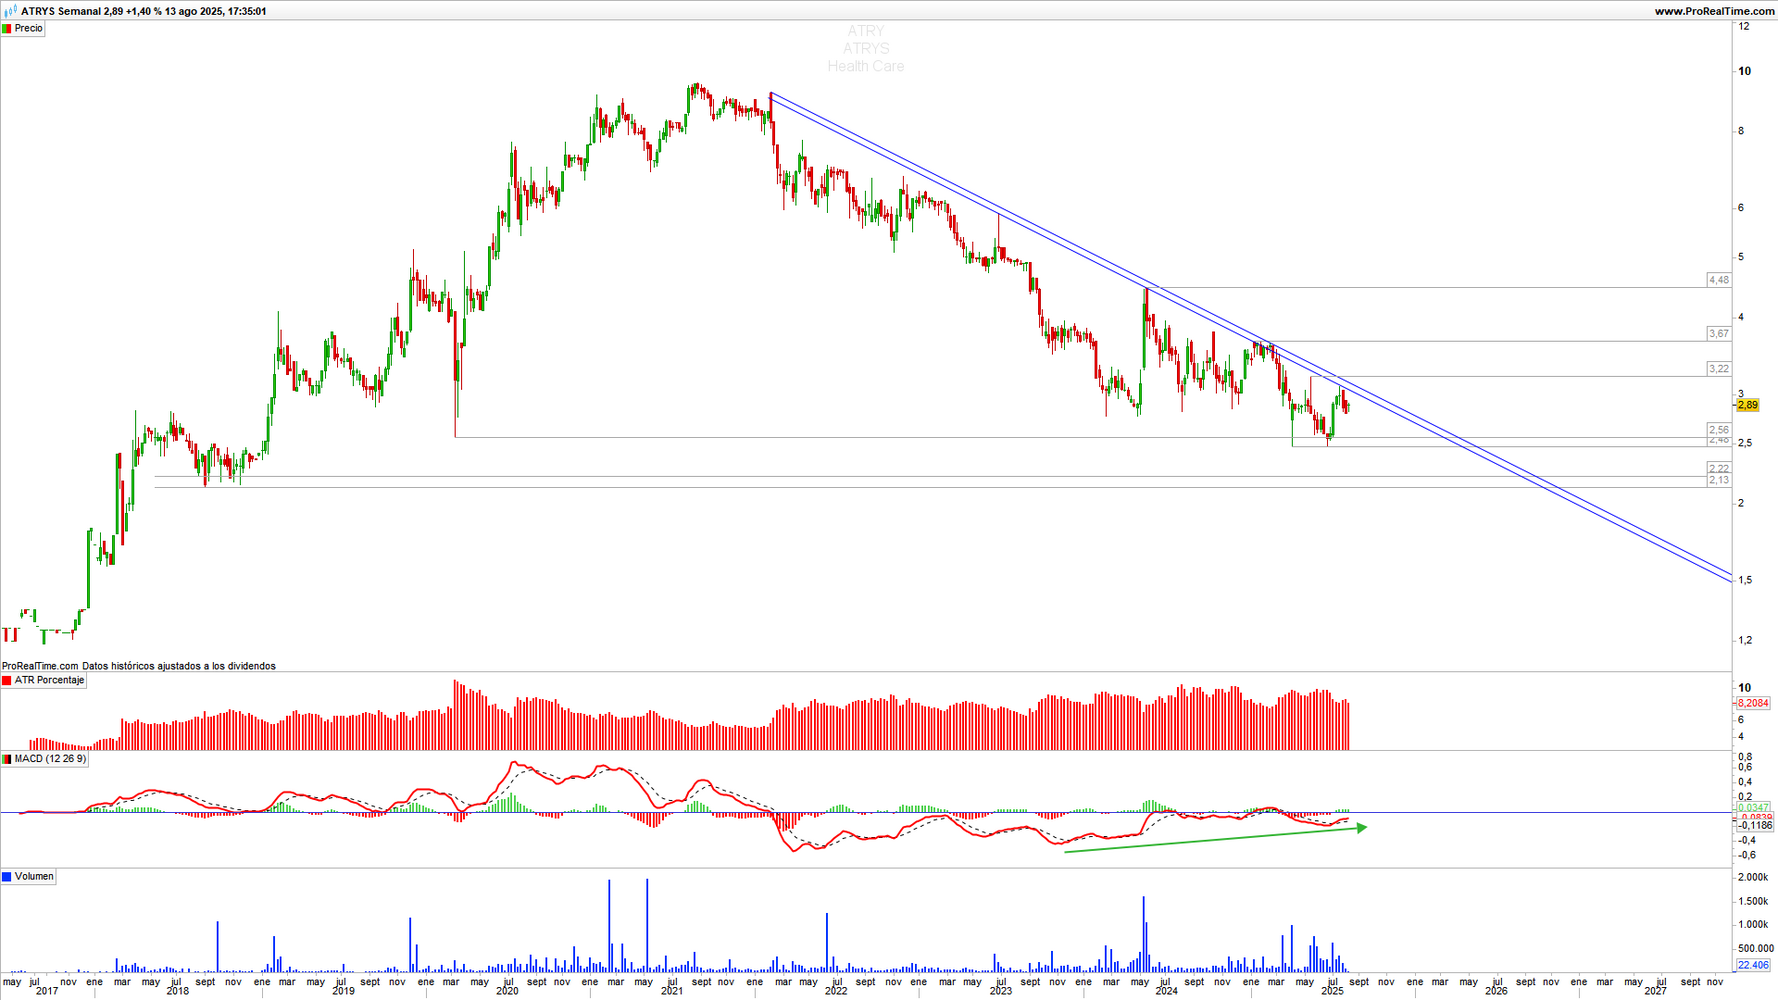This screenshot has height=1000, width=1778.
Task: Click the 1,2 mark on the price axis
Action: [1746, 640]
